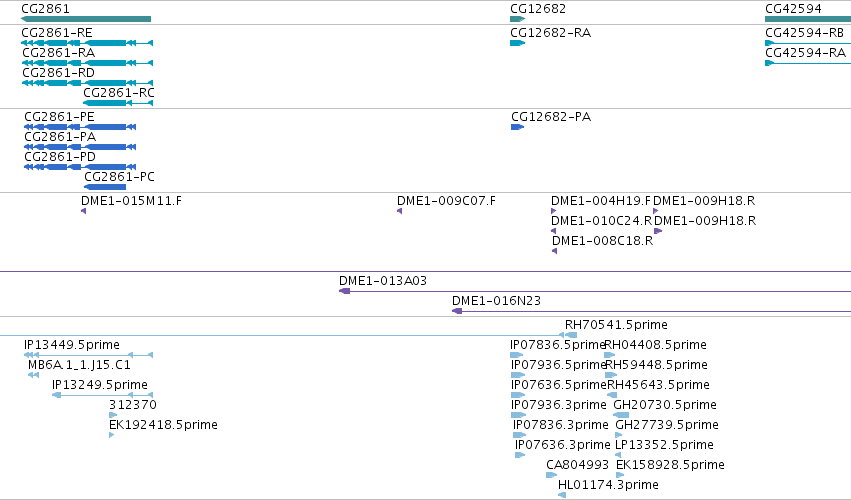Viewport: 851px width, 500px height.
Task: Select the DME1-008C18.R marker triangle
Action: 555,251
